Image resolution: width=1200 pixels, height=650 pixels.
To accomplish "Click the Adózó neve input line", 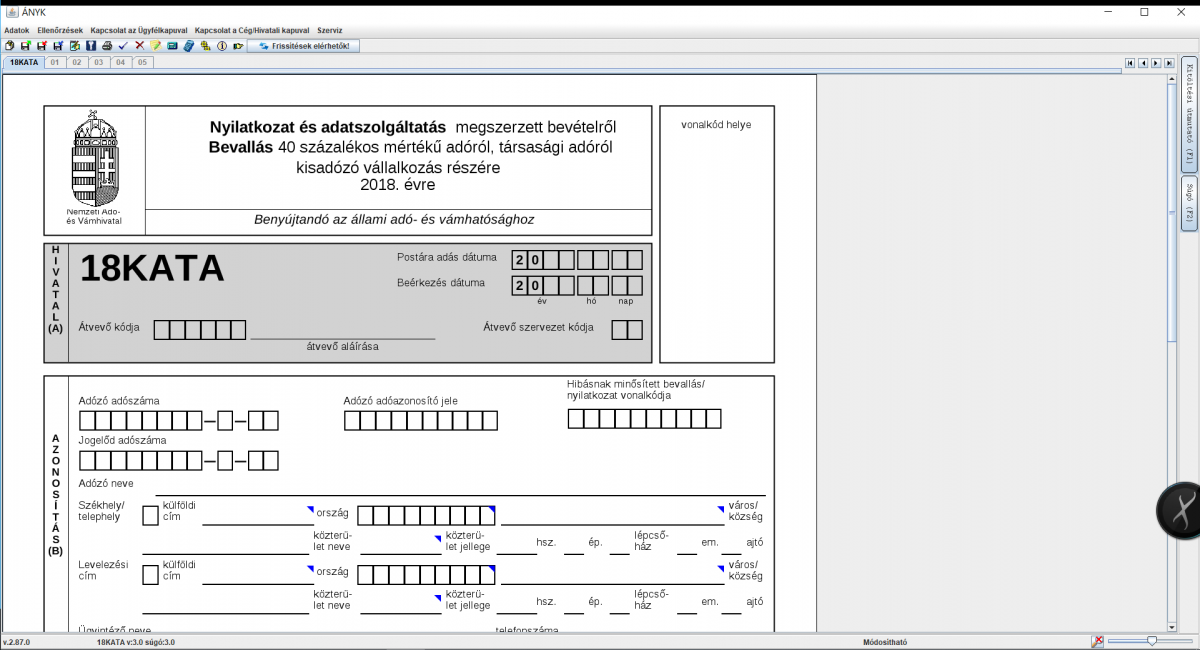I will (461, 487).
